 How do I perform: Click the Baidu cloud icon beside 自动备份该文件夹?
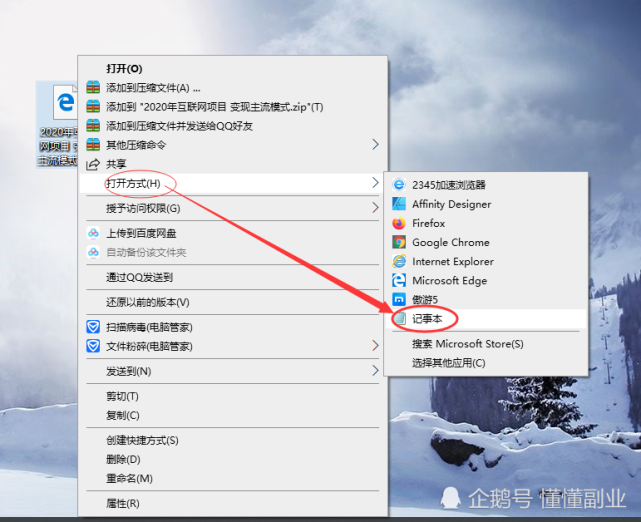point(93,252)
